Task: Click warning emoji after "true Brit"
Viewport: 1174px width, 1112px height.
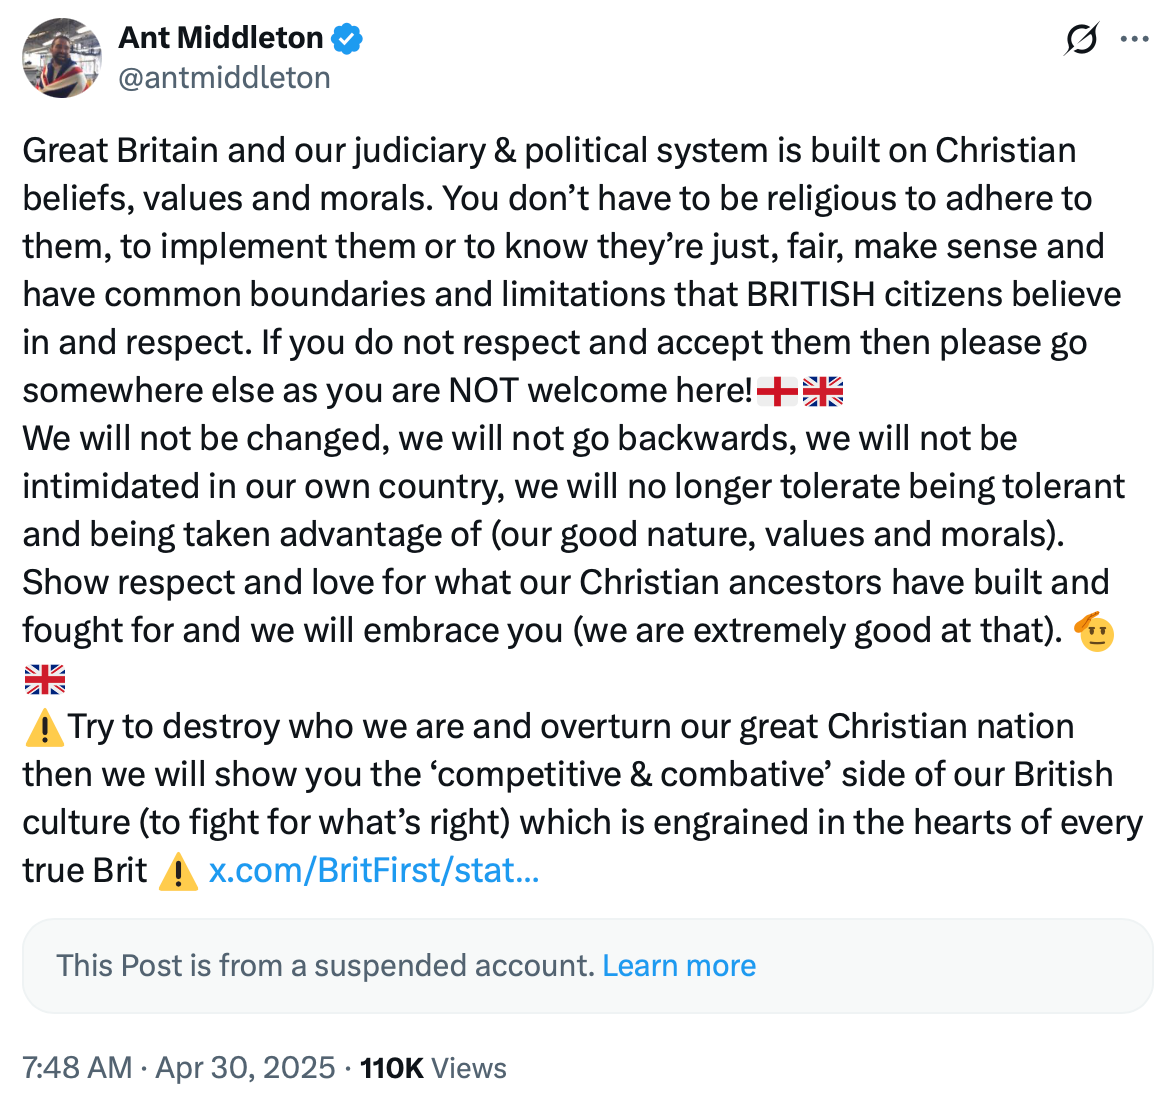Action: tap(178, 871)
